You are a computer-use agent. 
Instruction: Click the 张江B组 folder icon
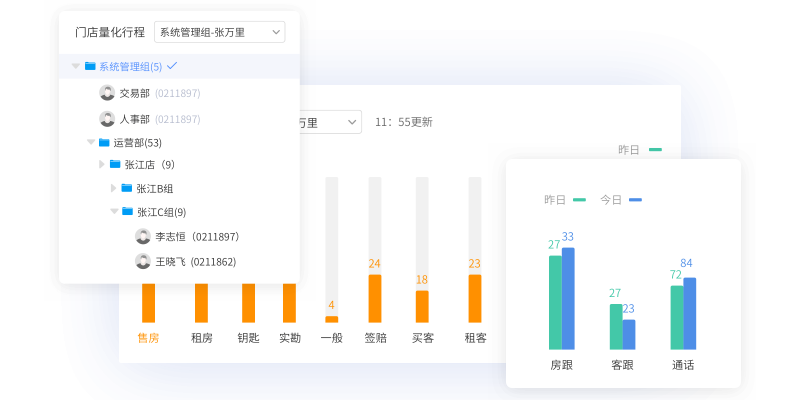127,188
